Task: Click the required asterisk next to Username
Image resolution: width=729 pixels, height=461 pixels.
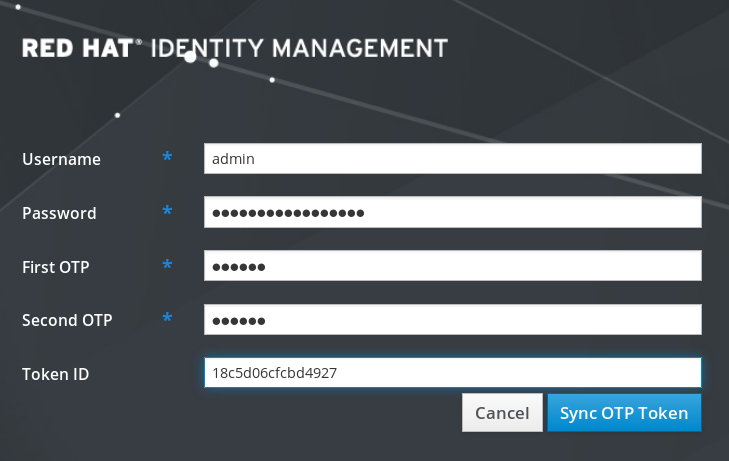Action: point(167,157)
